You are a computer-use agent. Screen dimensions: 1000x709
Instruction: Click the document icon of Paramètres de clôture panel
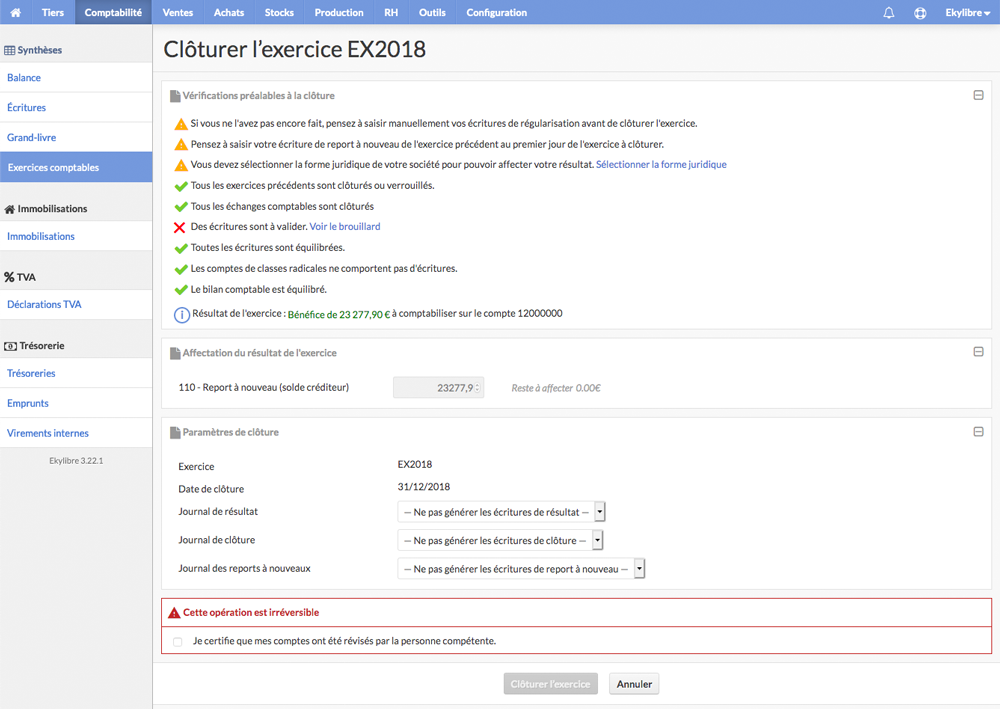(175, 433)
